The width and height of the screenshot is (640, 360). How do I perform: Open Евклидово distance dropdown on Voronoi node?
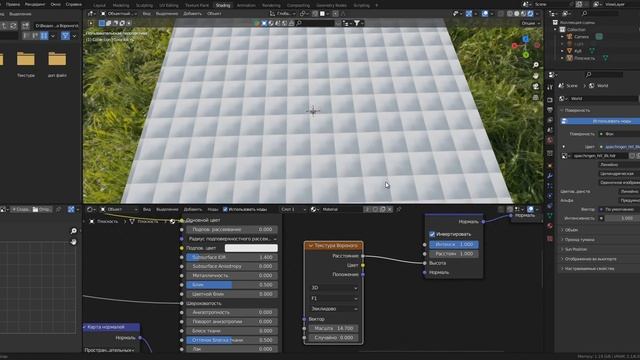[334, 309]
